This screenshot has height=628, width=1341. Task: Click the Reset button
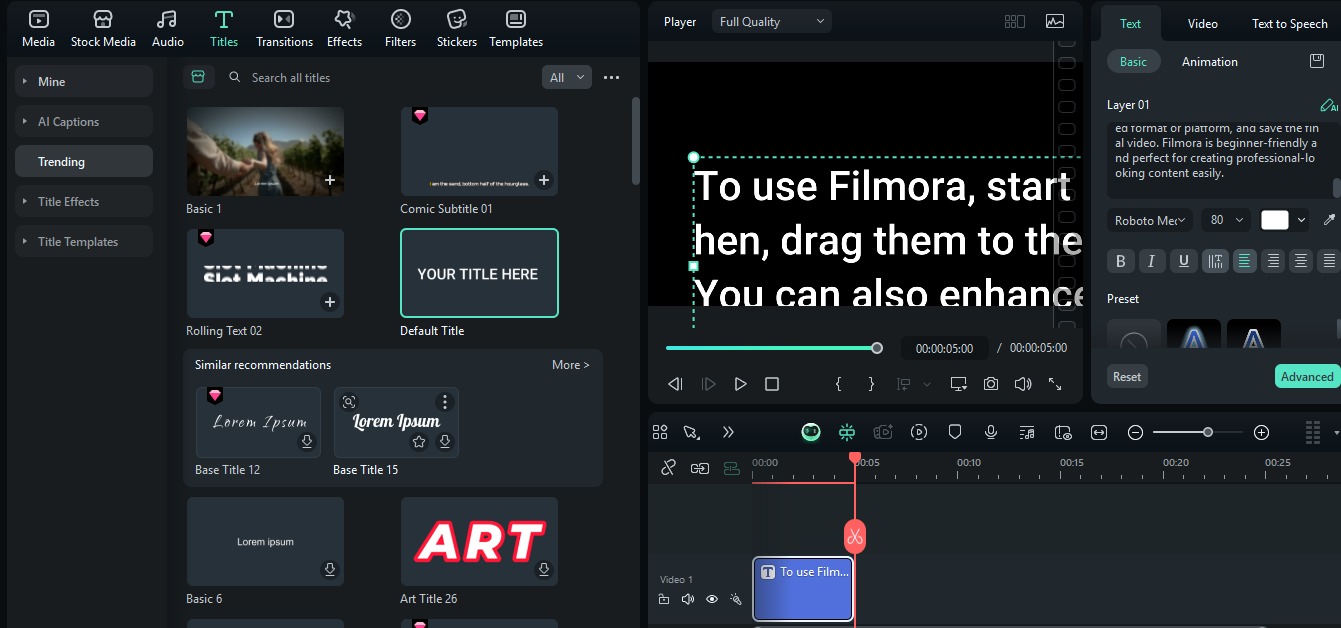pos(1127,377)
